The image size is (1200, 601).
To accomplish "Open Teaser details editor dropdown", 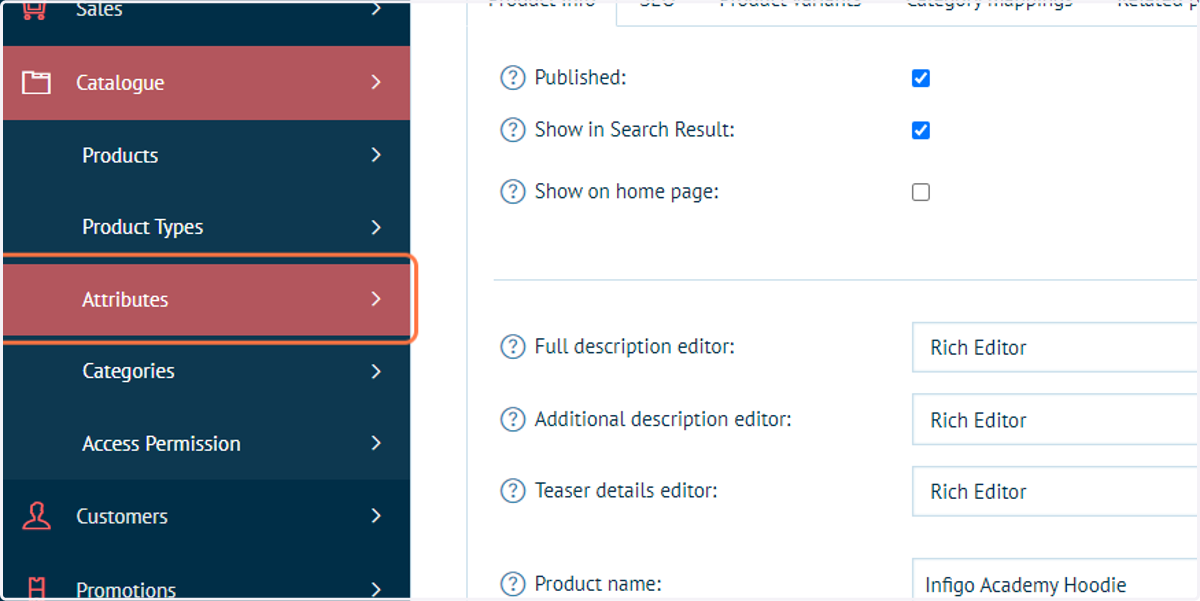I will click(1055, 491).
